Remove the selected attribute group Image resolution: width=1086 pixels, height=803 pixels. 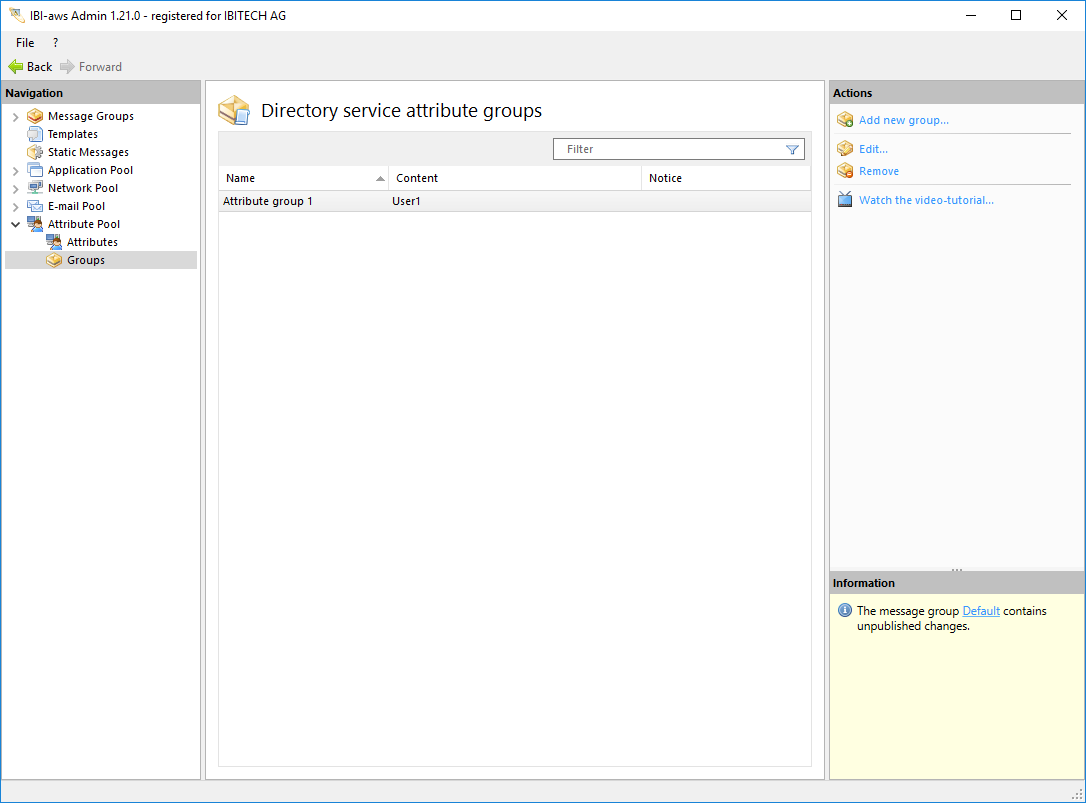[878, 171]
